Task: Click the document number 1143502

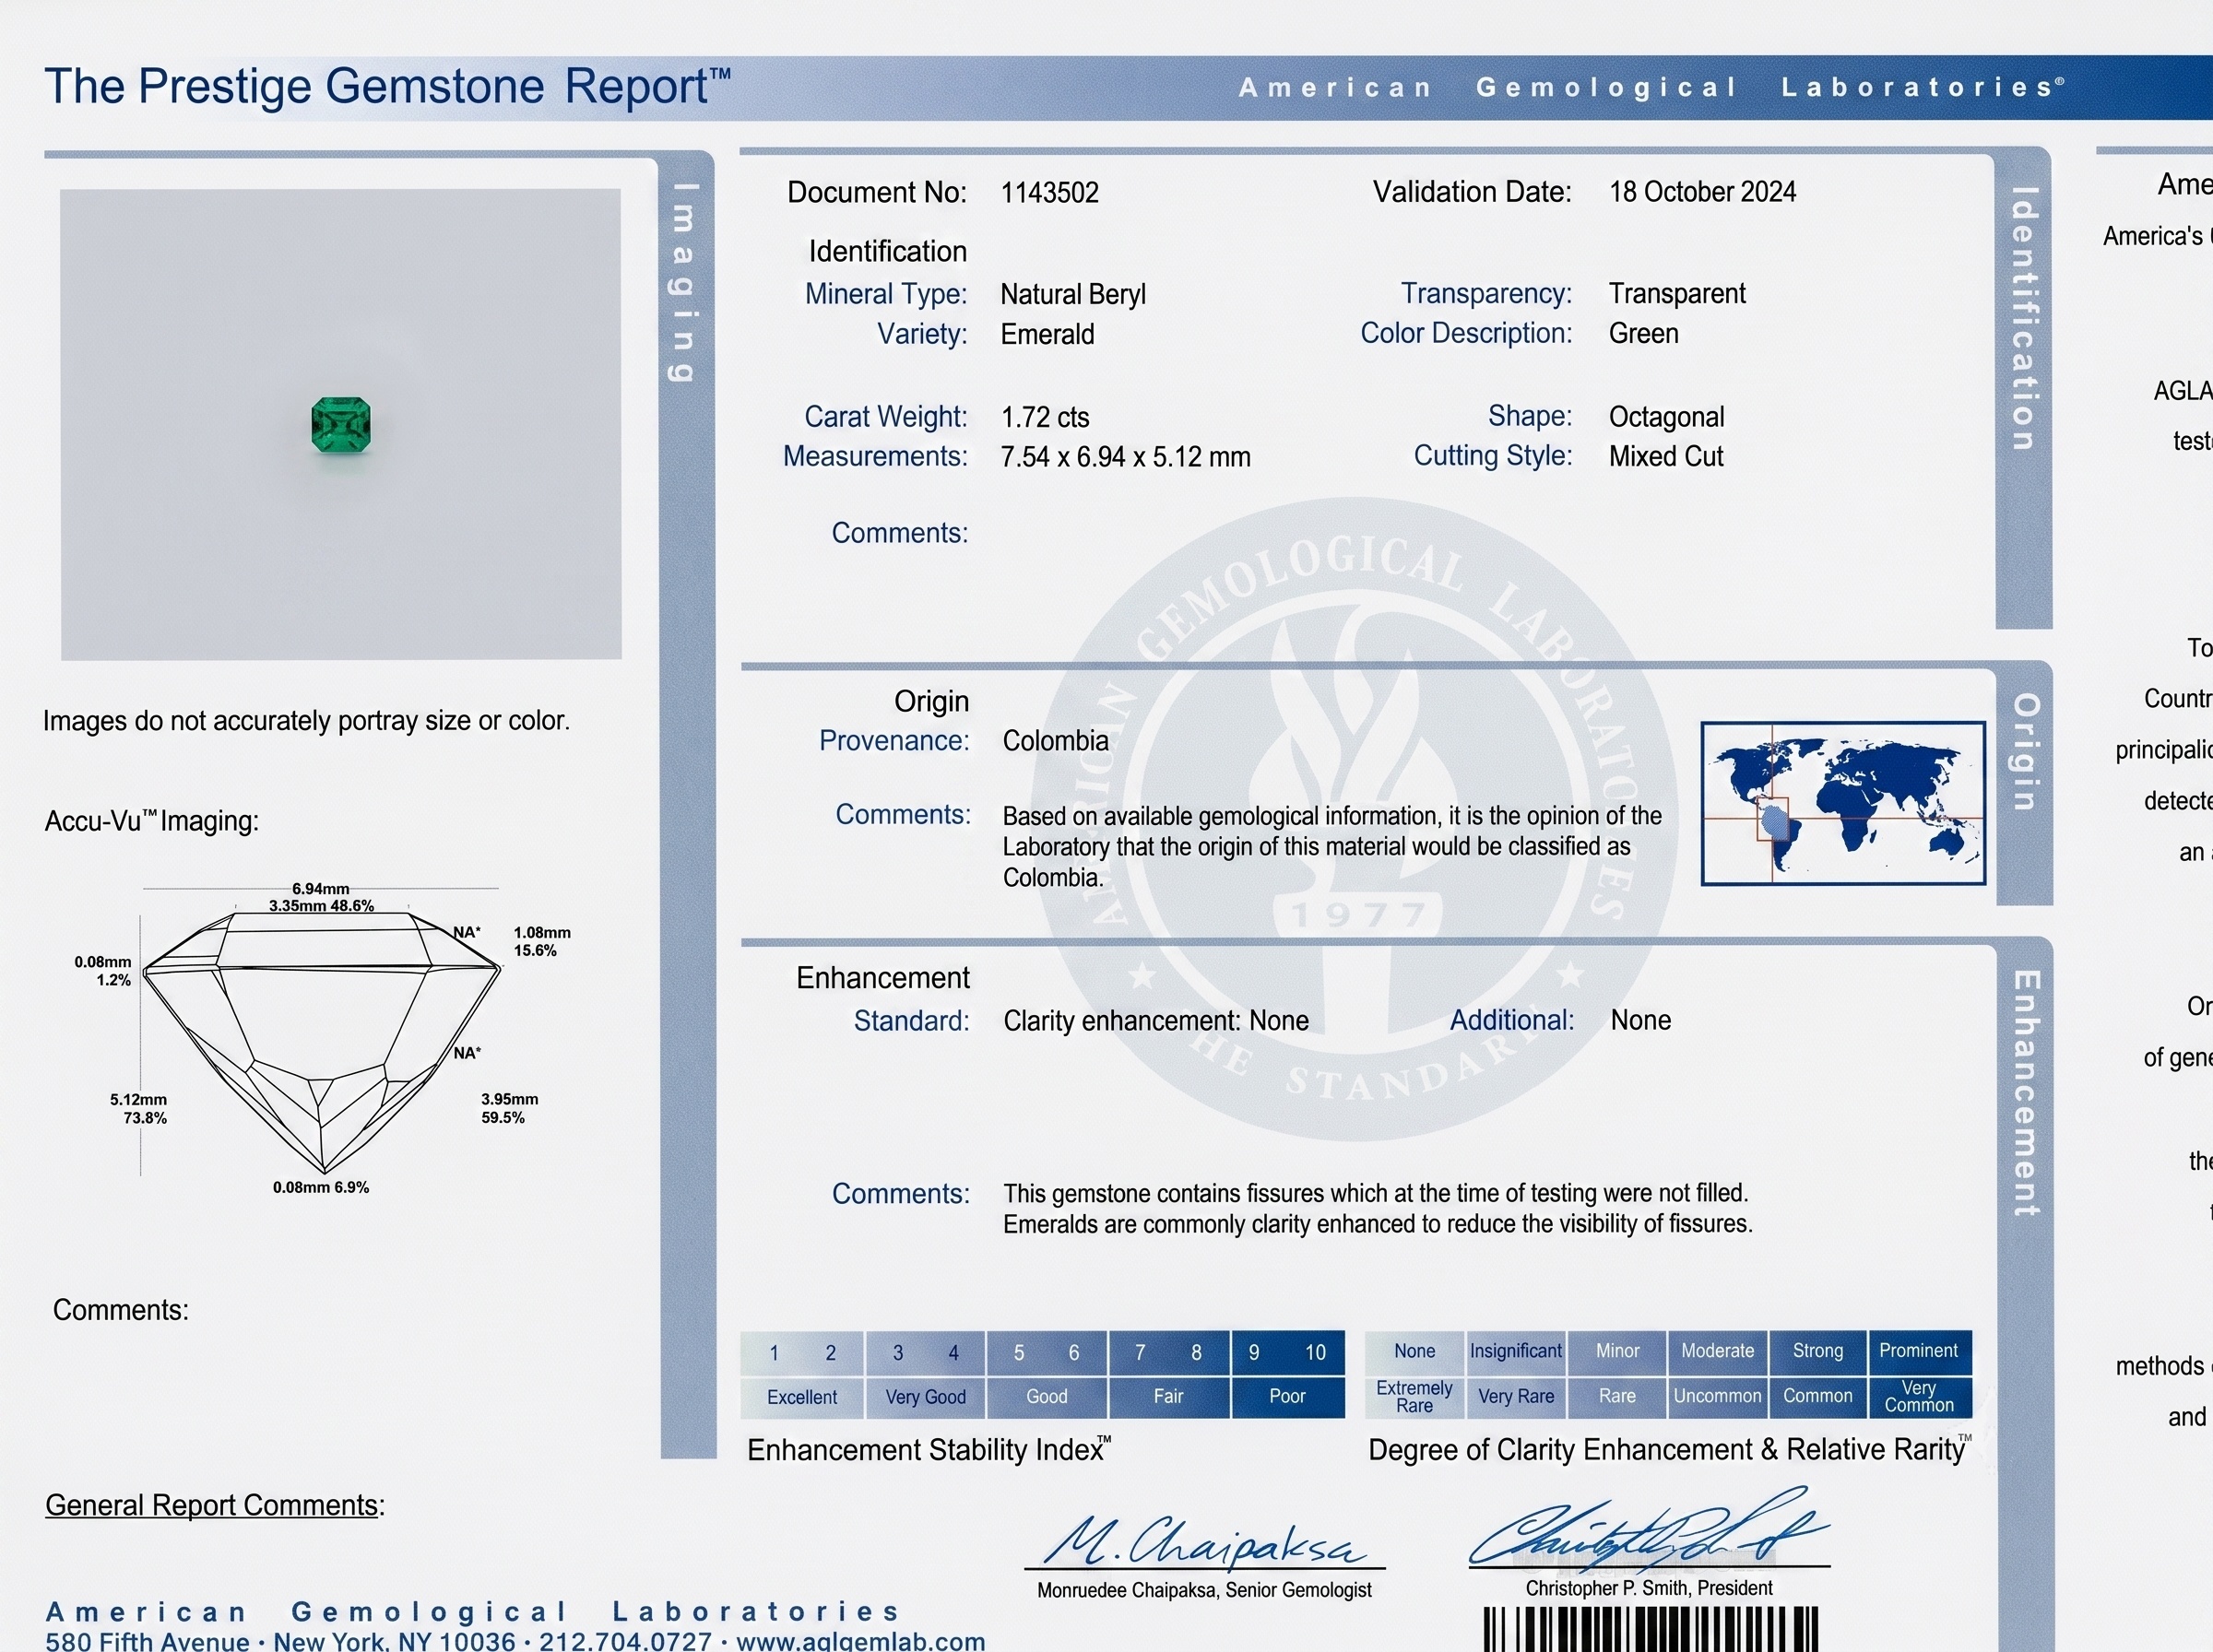Action: tap(1049, 192)
